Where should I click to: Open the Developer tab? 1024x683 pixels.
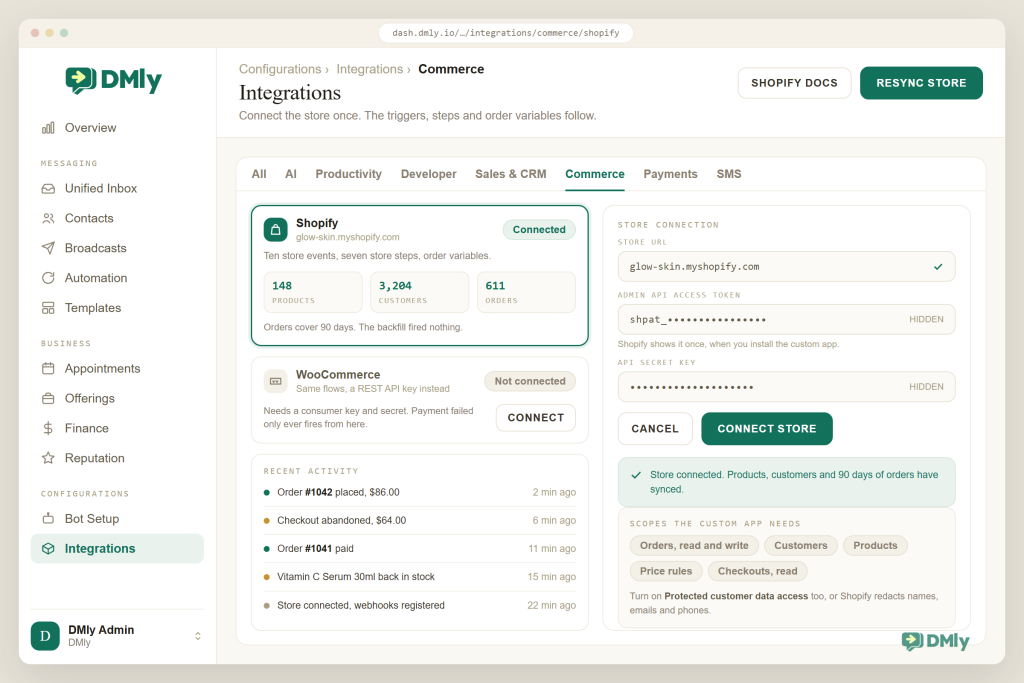pyautogui.click(x=428, y=174)
